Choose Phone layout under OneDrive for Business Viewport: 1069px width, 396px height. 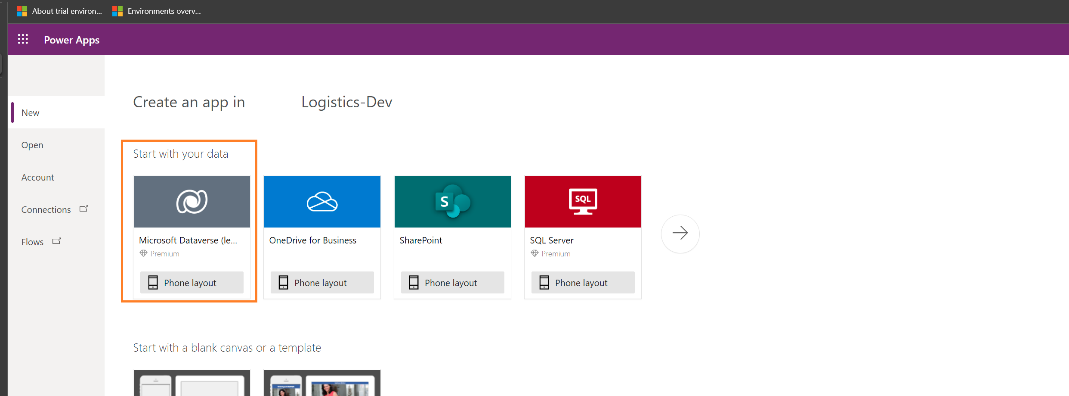pyautogui.click(x=322, y=283)
